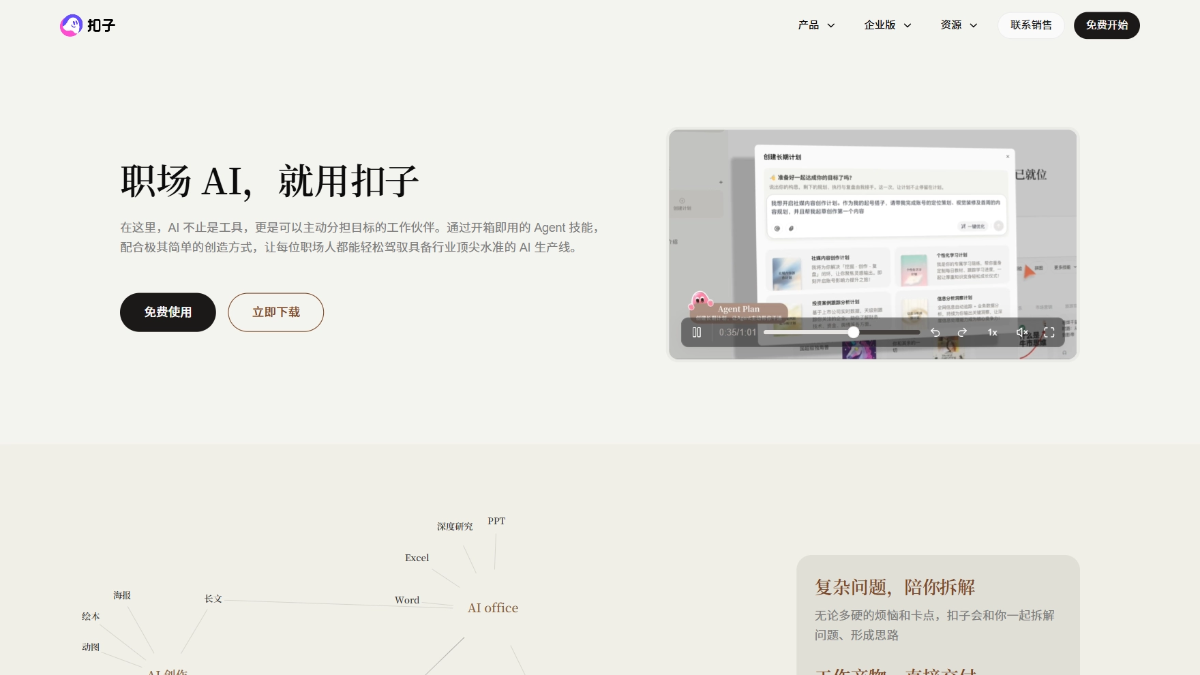Click the pink Agent Plan mascot
The height and width of the screenshot is (675, 1200).
pos(700,301)
